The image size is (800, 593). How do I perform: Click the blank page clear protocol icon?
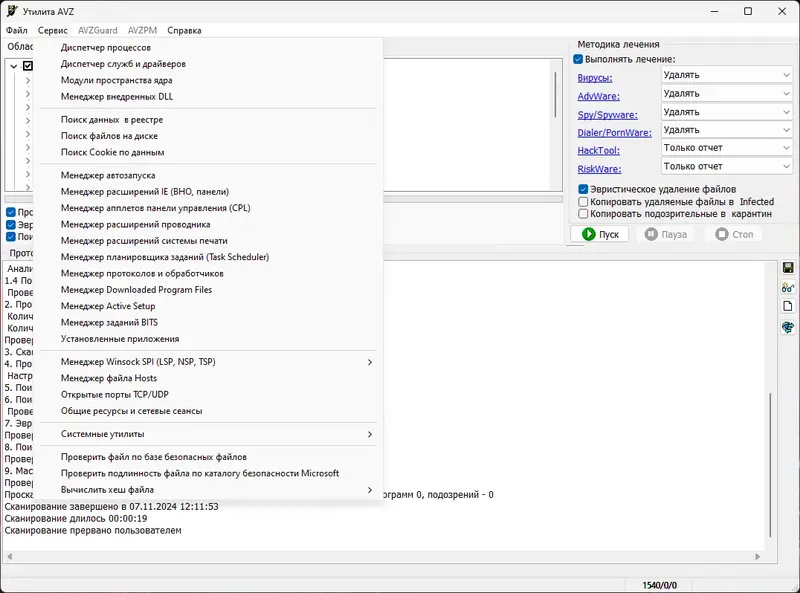[788, 306]
